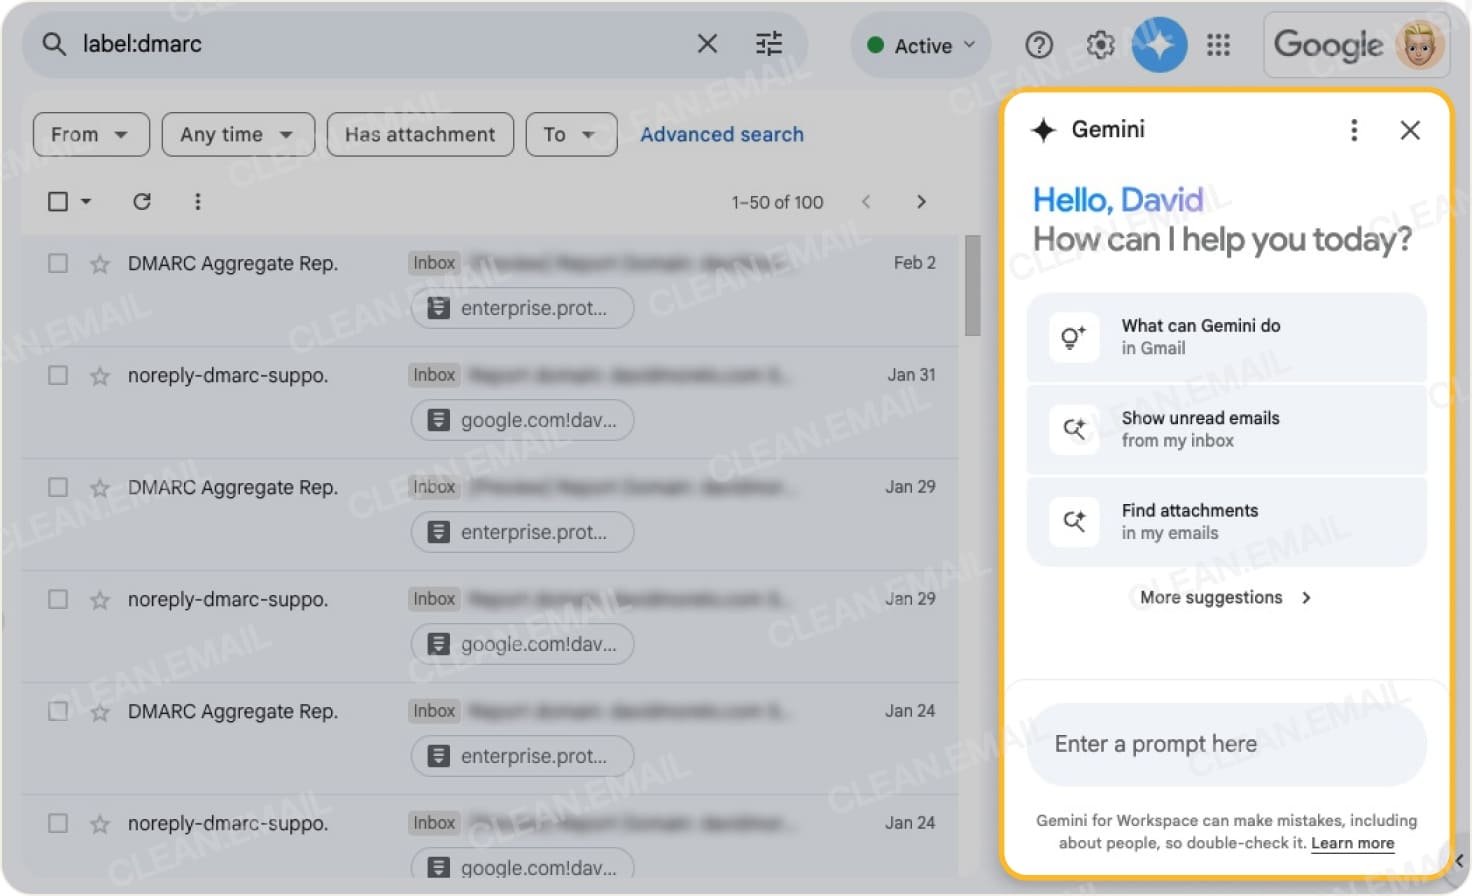Open the From filter dropdown
The image size is (1472, 896).
(90, 134)
